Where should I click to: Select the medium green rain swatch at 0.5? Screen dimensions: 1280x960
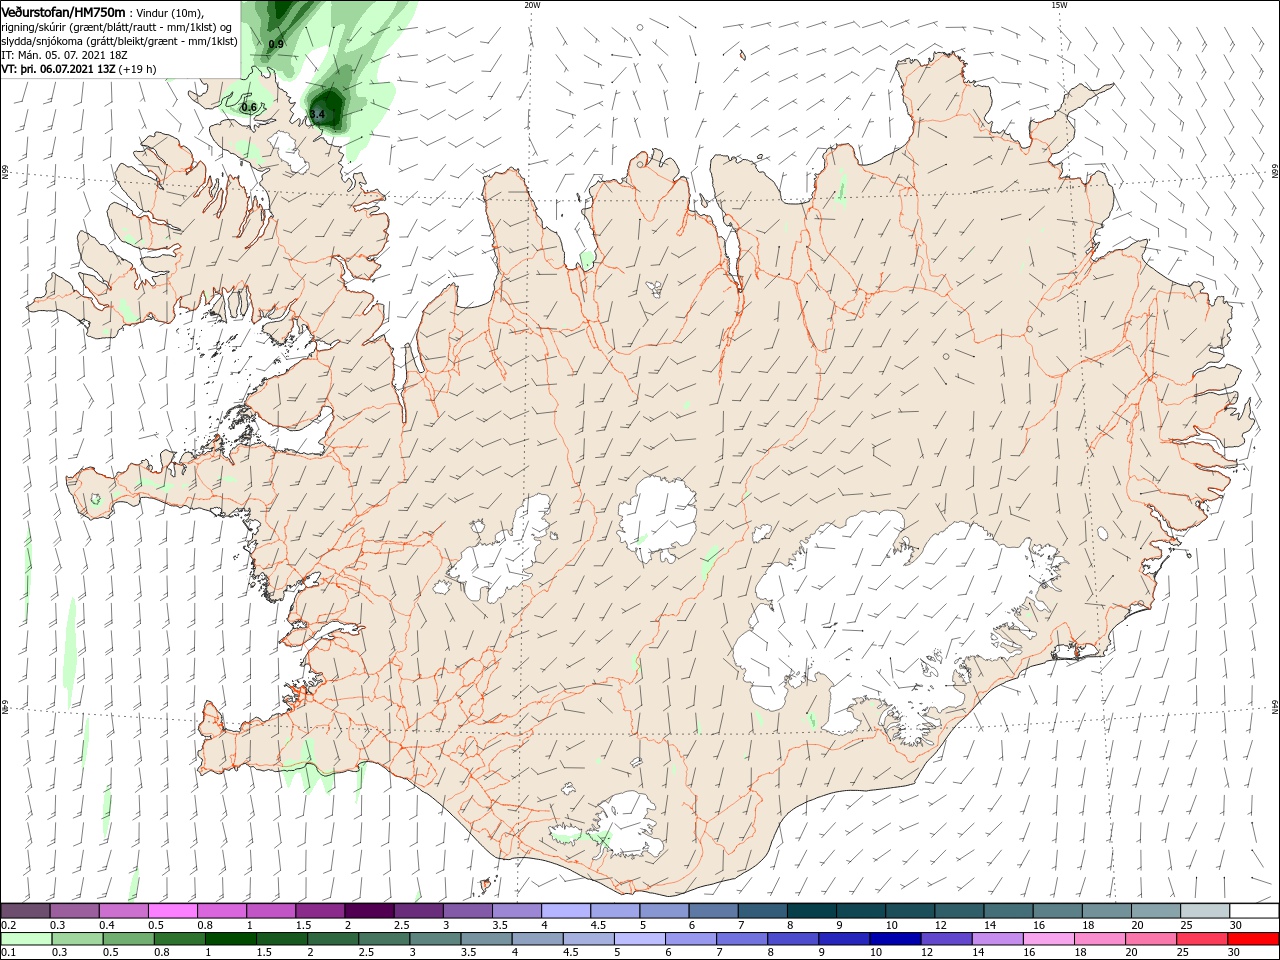tap(129, 939)
